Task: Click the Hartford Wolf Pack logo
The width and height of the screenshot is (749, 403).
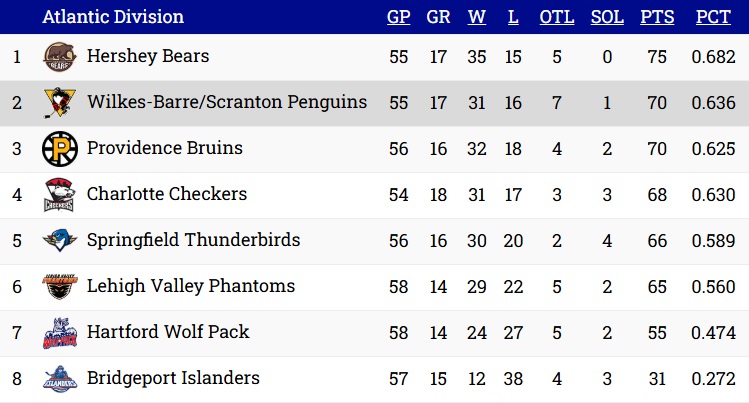Action: (x=60, y=333)
